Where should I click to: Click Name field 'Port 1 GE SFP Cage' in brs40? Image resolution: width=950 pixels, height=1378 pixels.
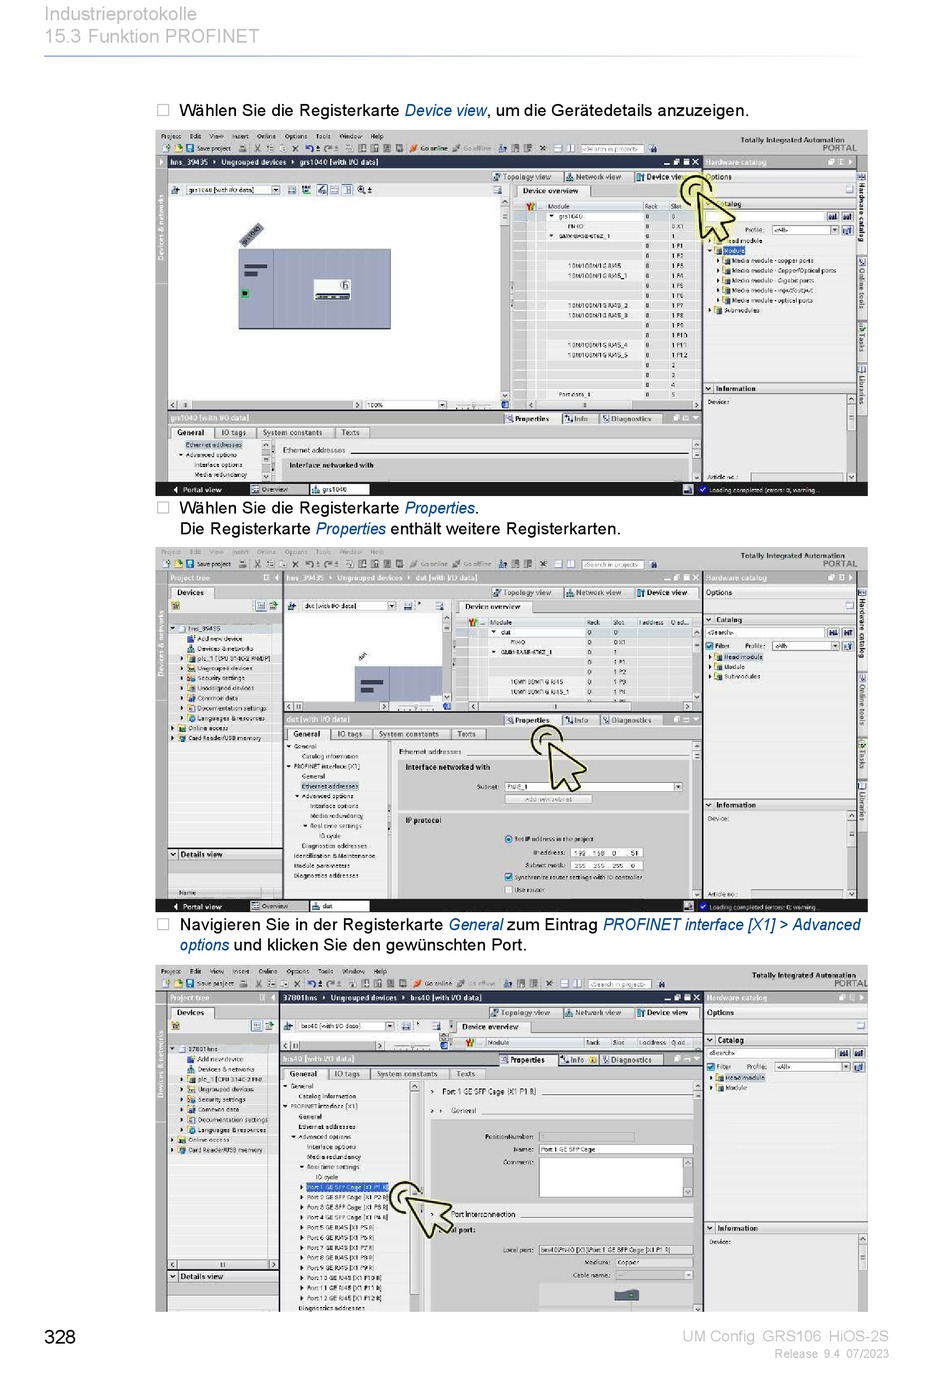pyautogui.click(x=615, y=1149)
